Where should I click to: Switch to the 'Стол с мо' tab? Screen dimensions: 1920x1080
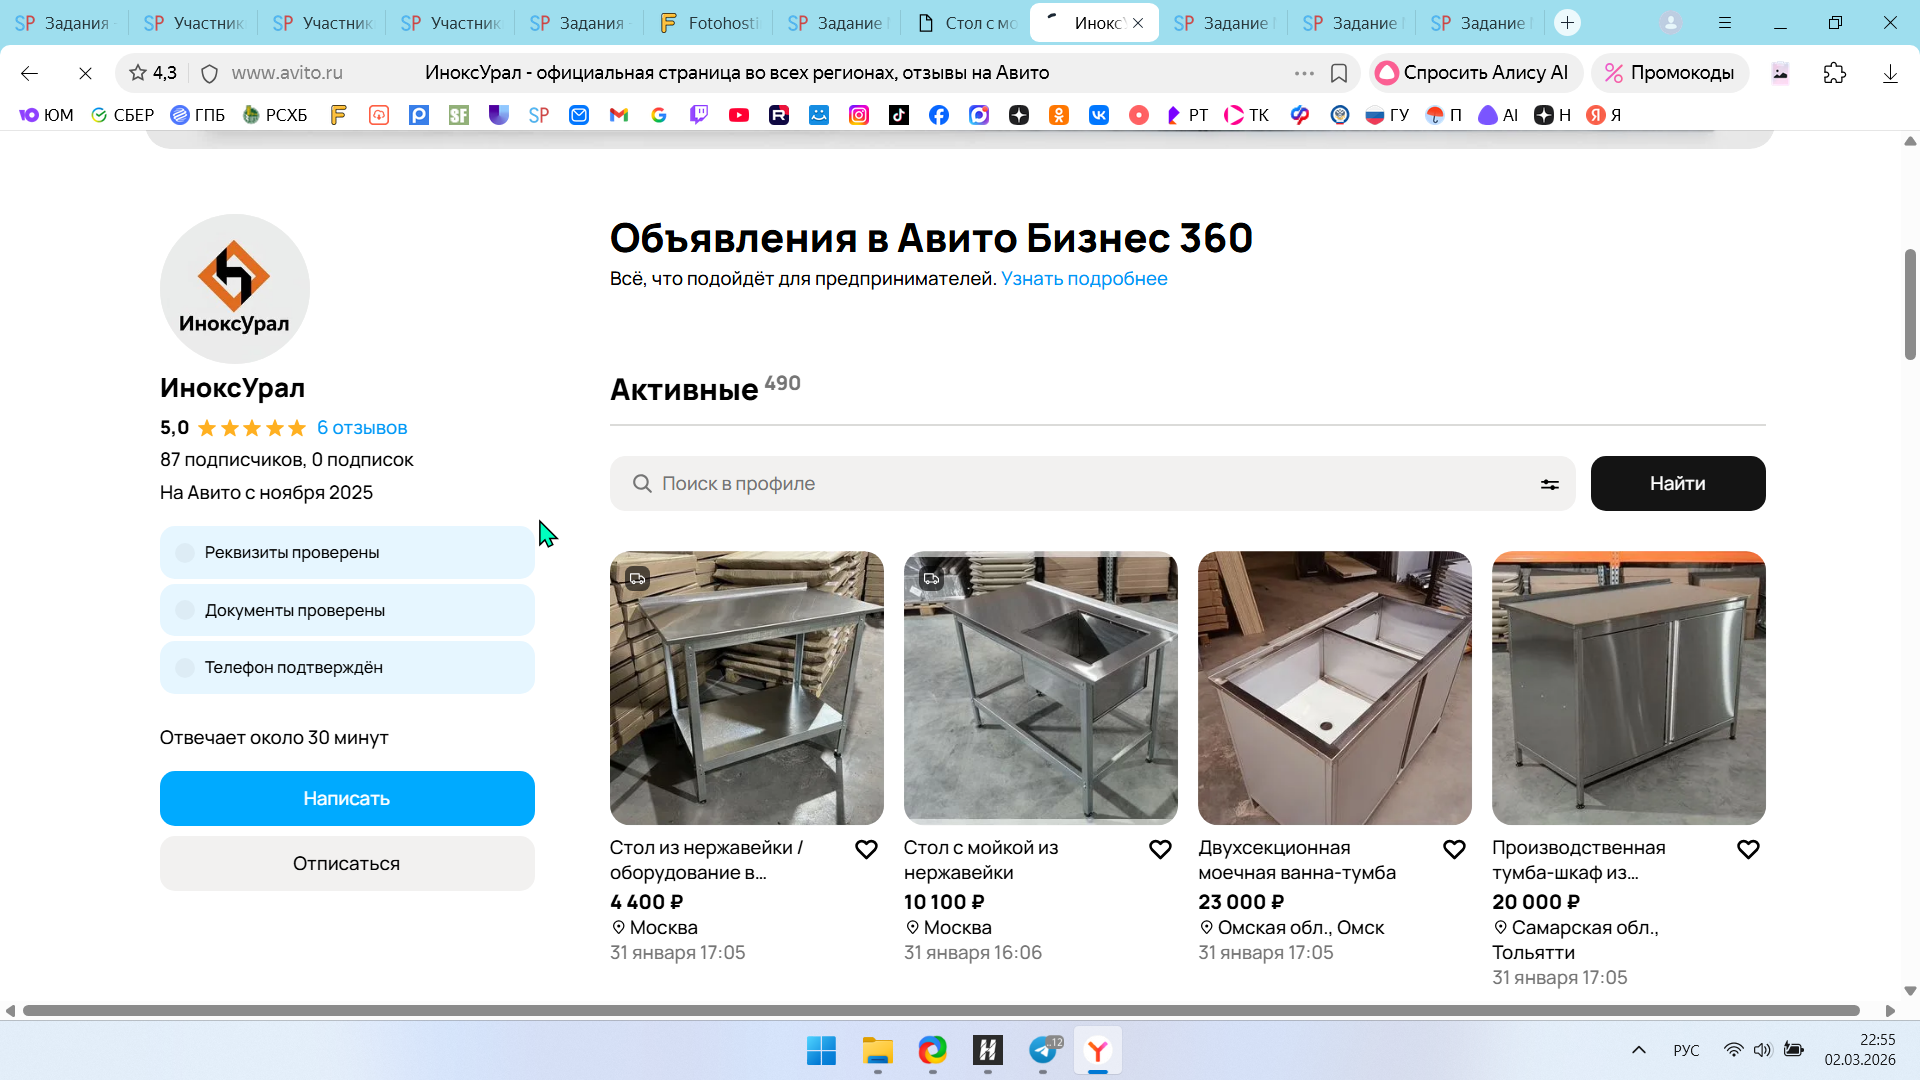point(967,23)
